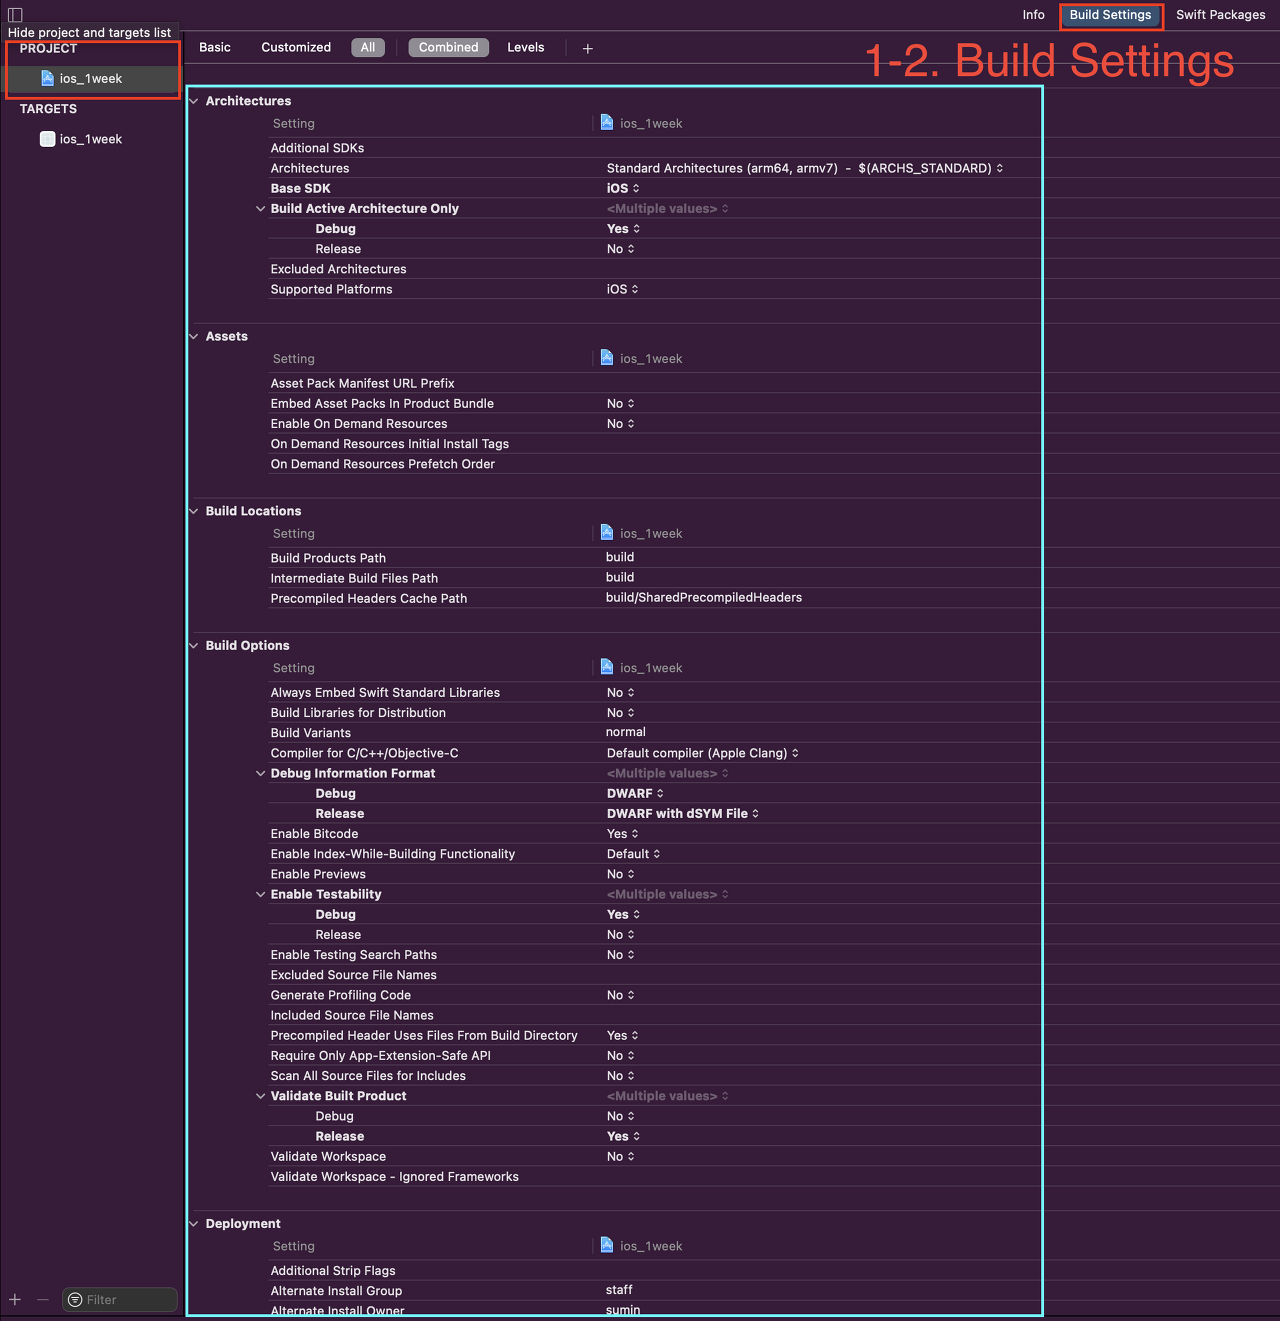The width and height of the screenshot is (1280, 1321).
Task: Select the Intermediate Build Files Path row
Action: tap(654, 578)
